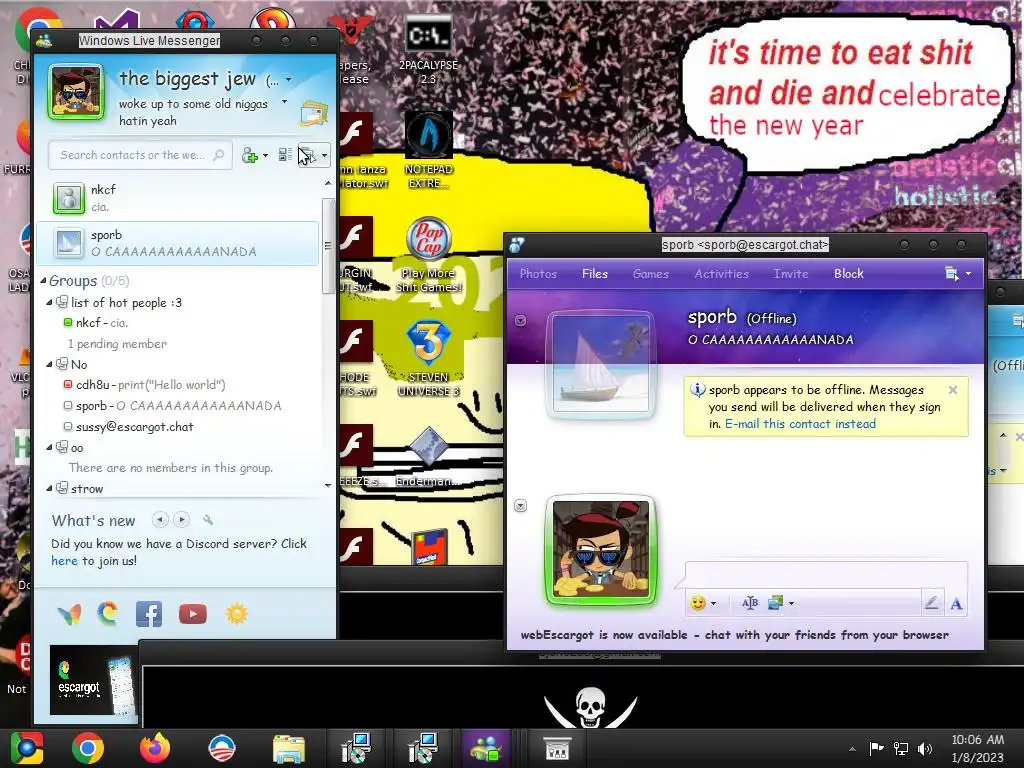This screenshot has height=768, width=1024.
Task: Click the translate/wink AB icon in chat toolbar
Action: 750,603
